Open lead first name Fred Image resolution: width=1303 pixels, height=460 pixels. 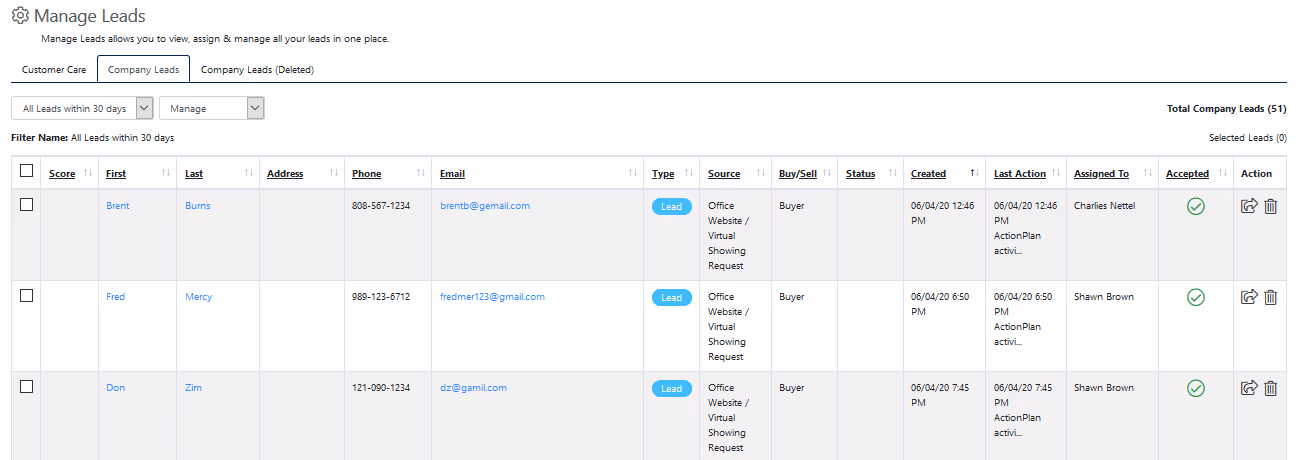[x=116, y=297]
